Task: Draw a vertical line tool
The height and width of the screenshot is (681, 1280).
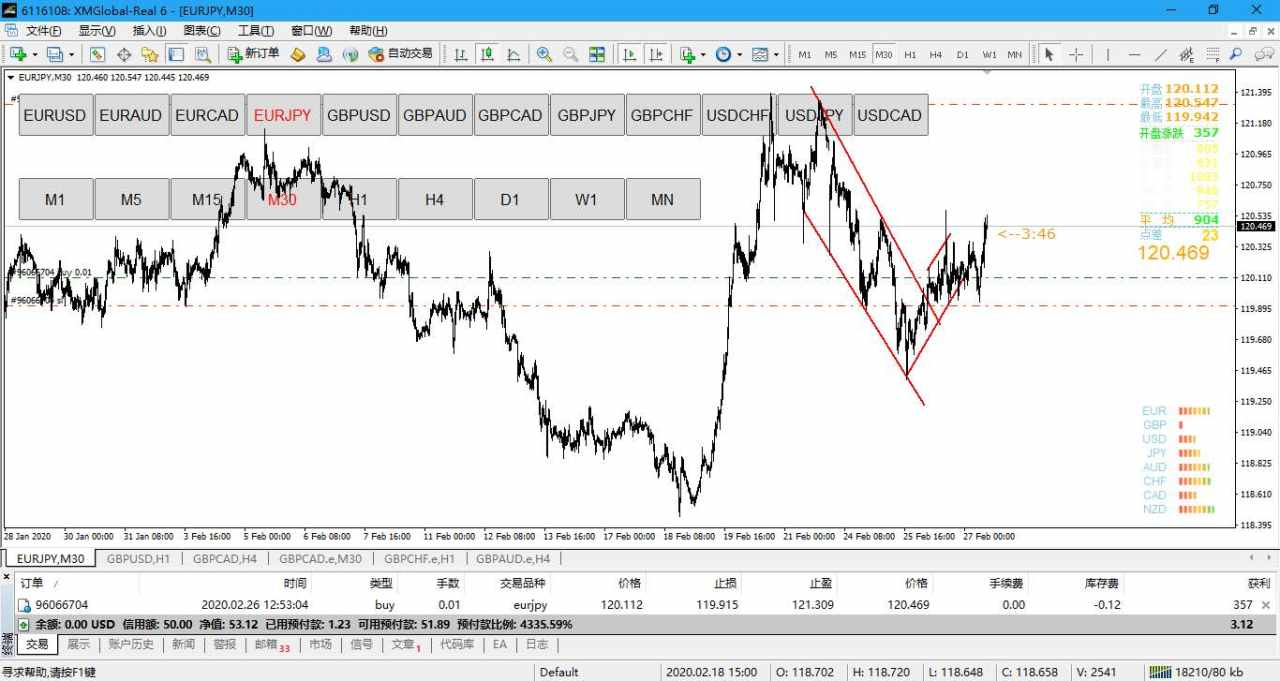Action: 1107,54
